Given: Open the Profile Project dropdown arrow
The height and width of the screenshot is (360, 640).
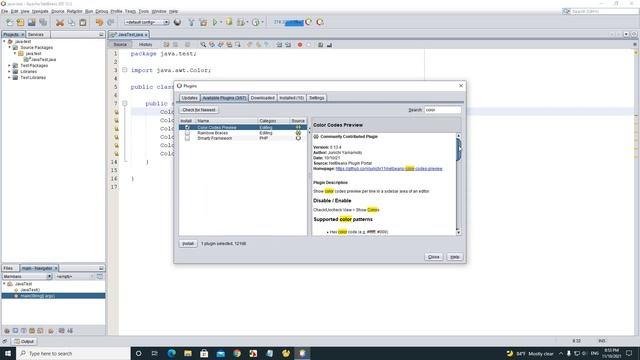Looking at the screenshot, I should 262,22.
